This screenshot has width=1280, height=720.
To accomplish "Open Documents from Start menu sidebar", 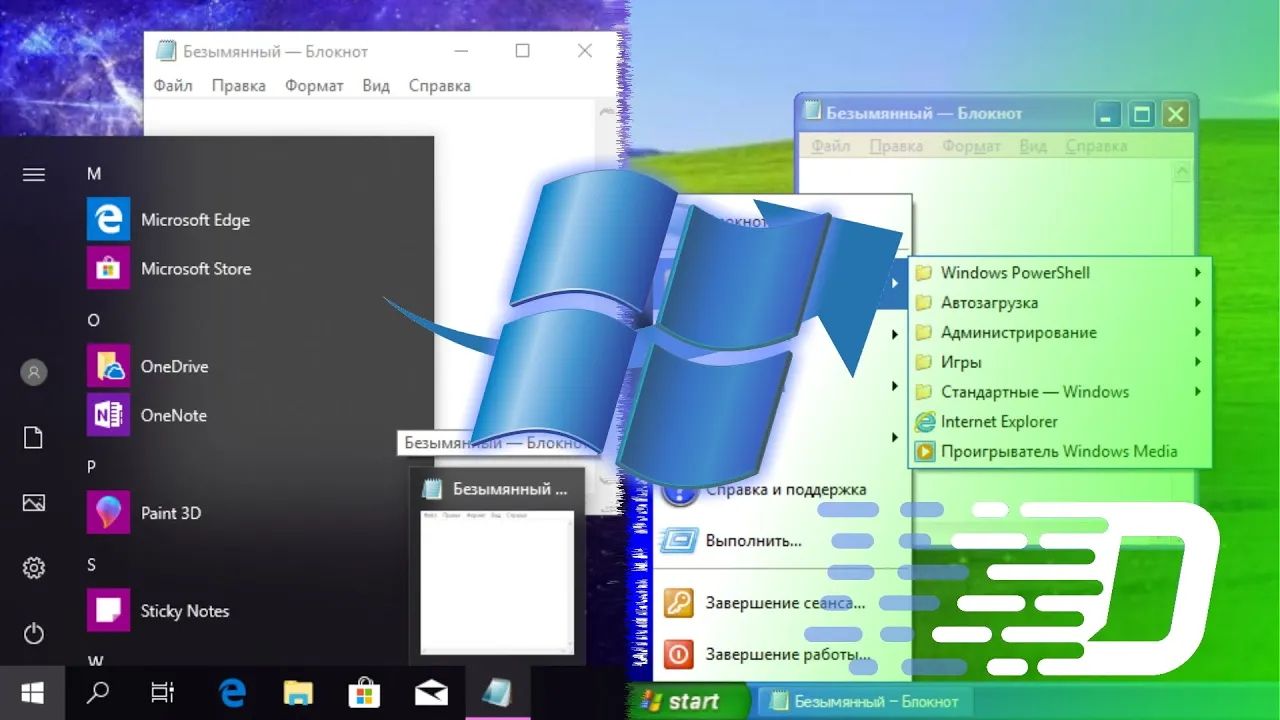I will tap(34, 438).
